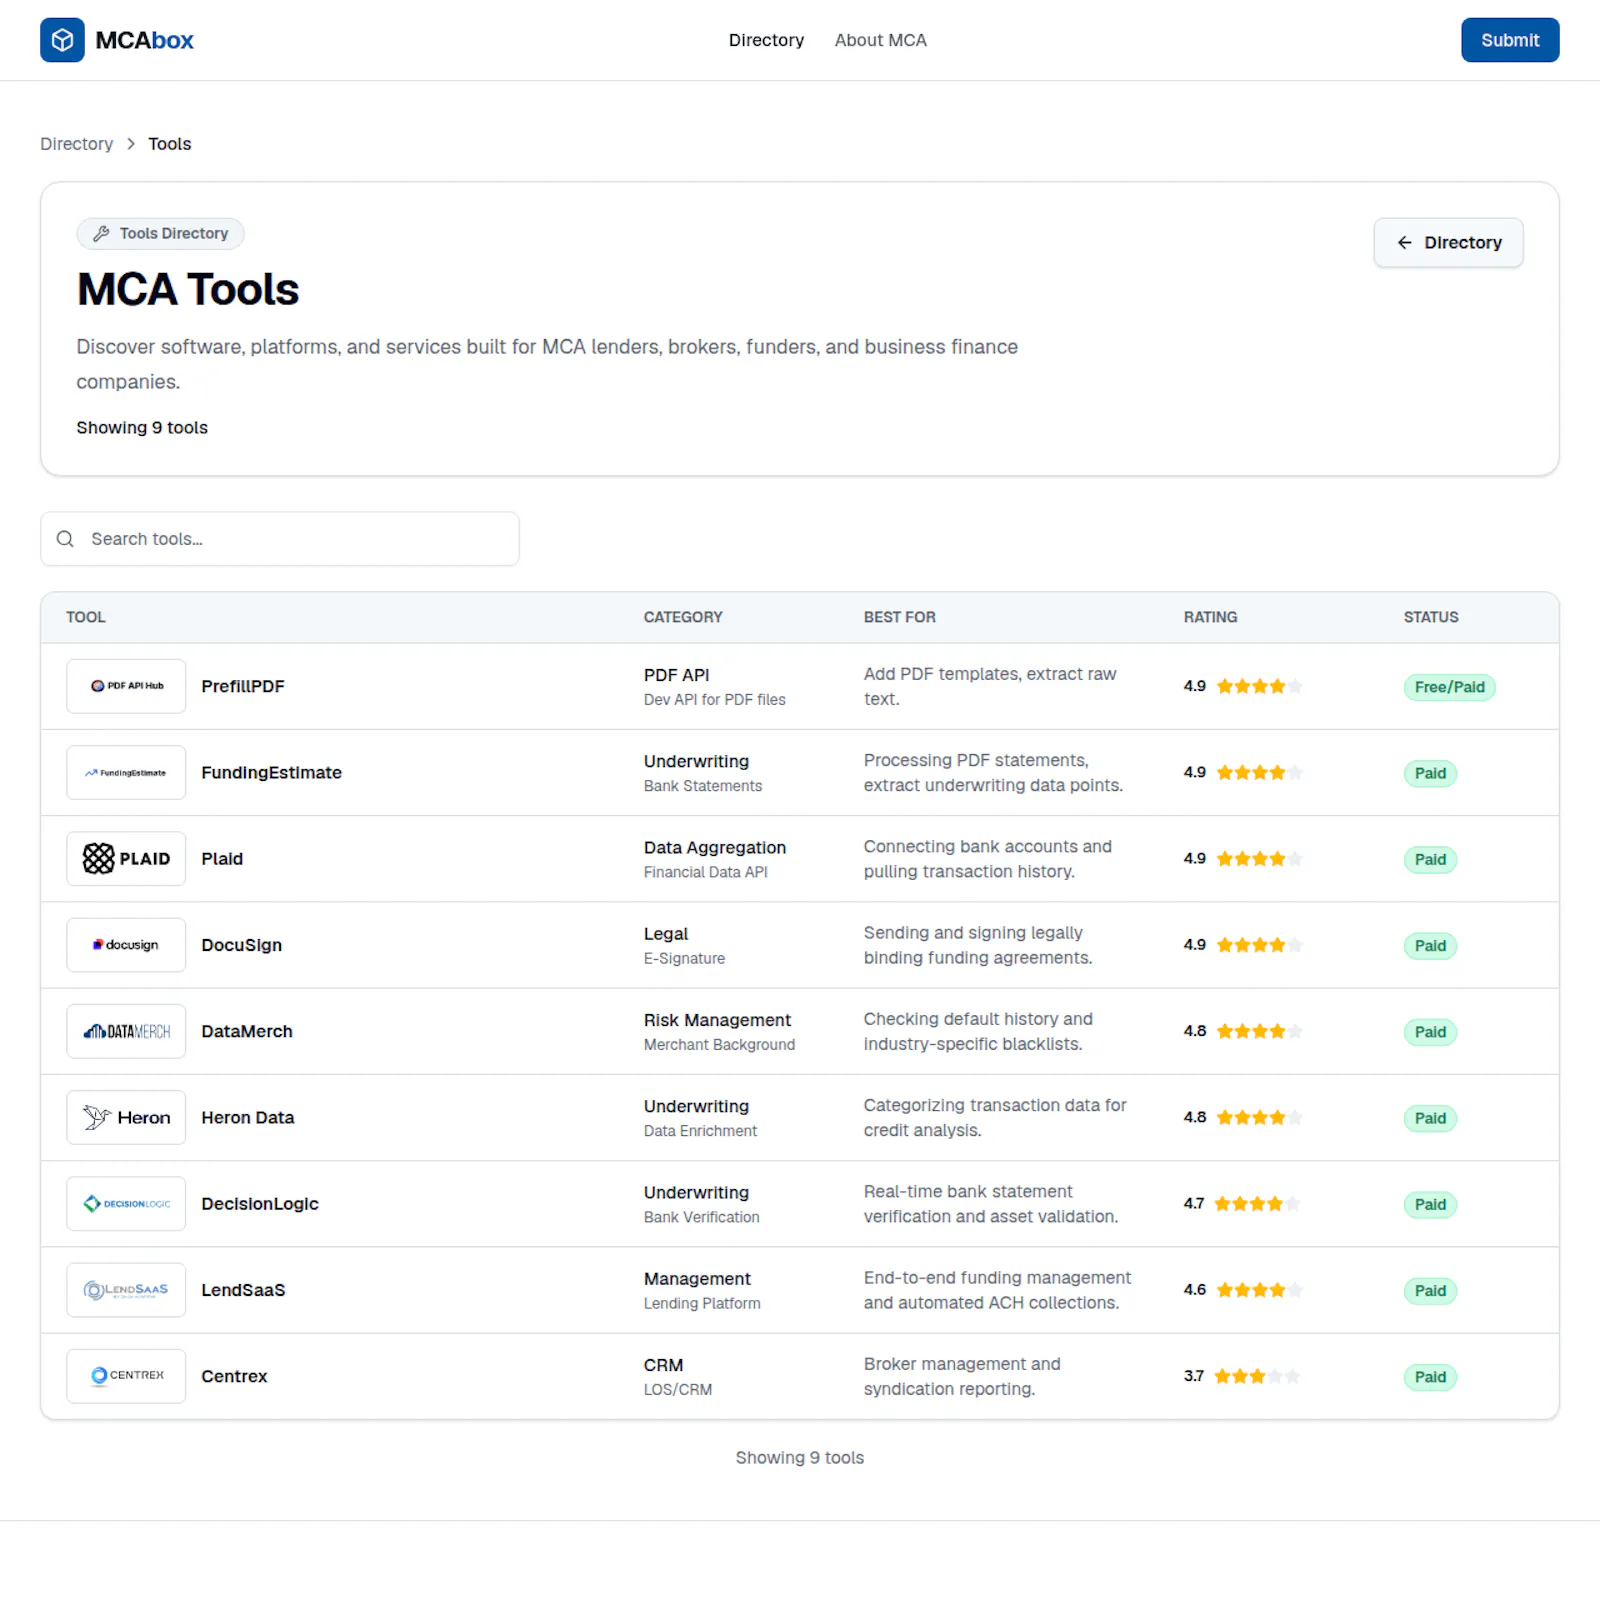Screen dimensions: 1600x1600
Task: Click the Plaid logo thumbnail
Action: click(x=126, y=858)
